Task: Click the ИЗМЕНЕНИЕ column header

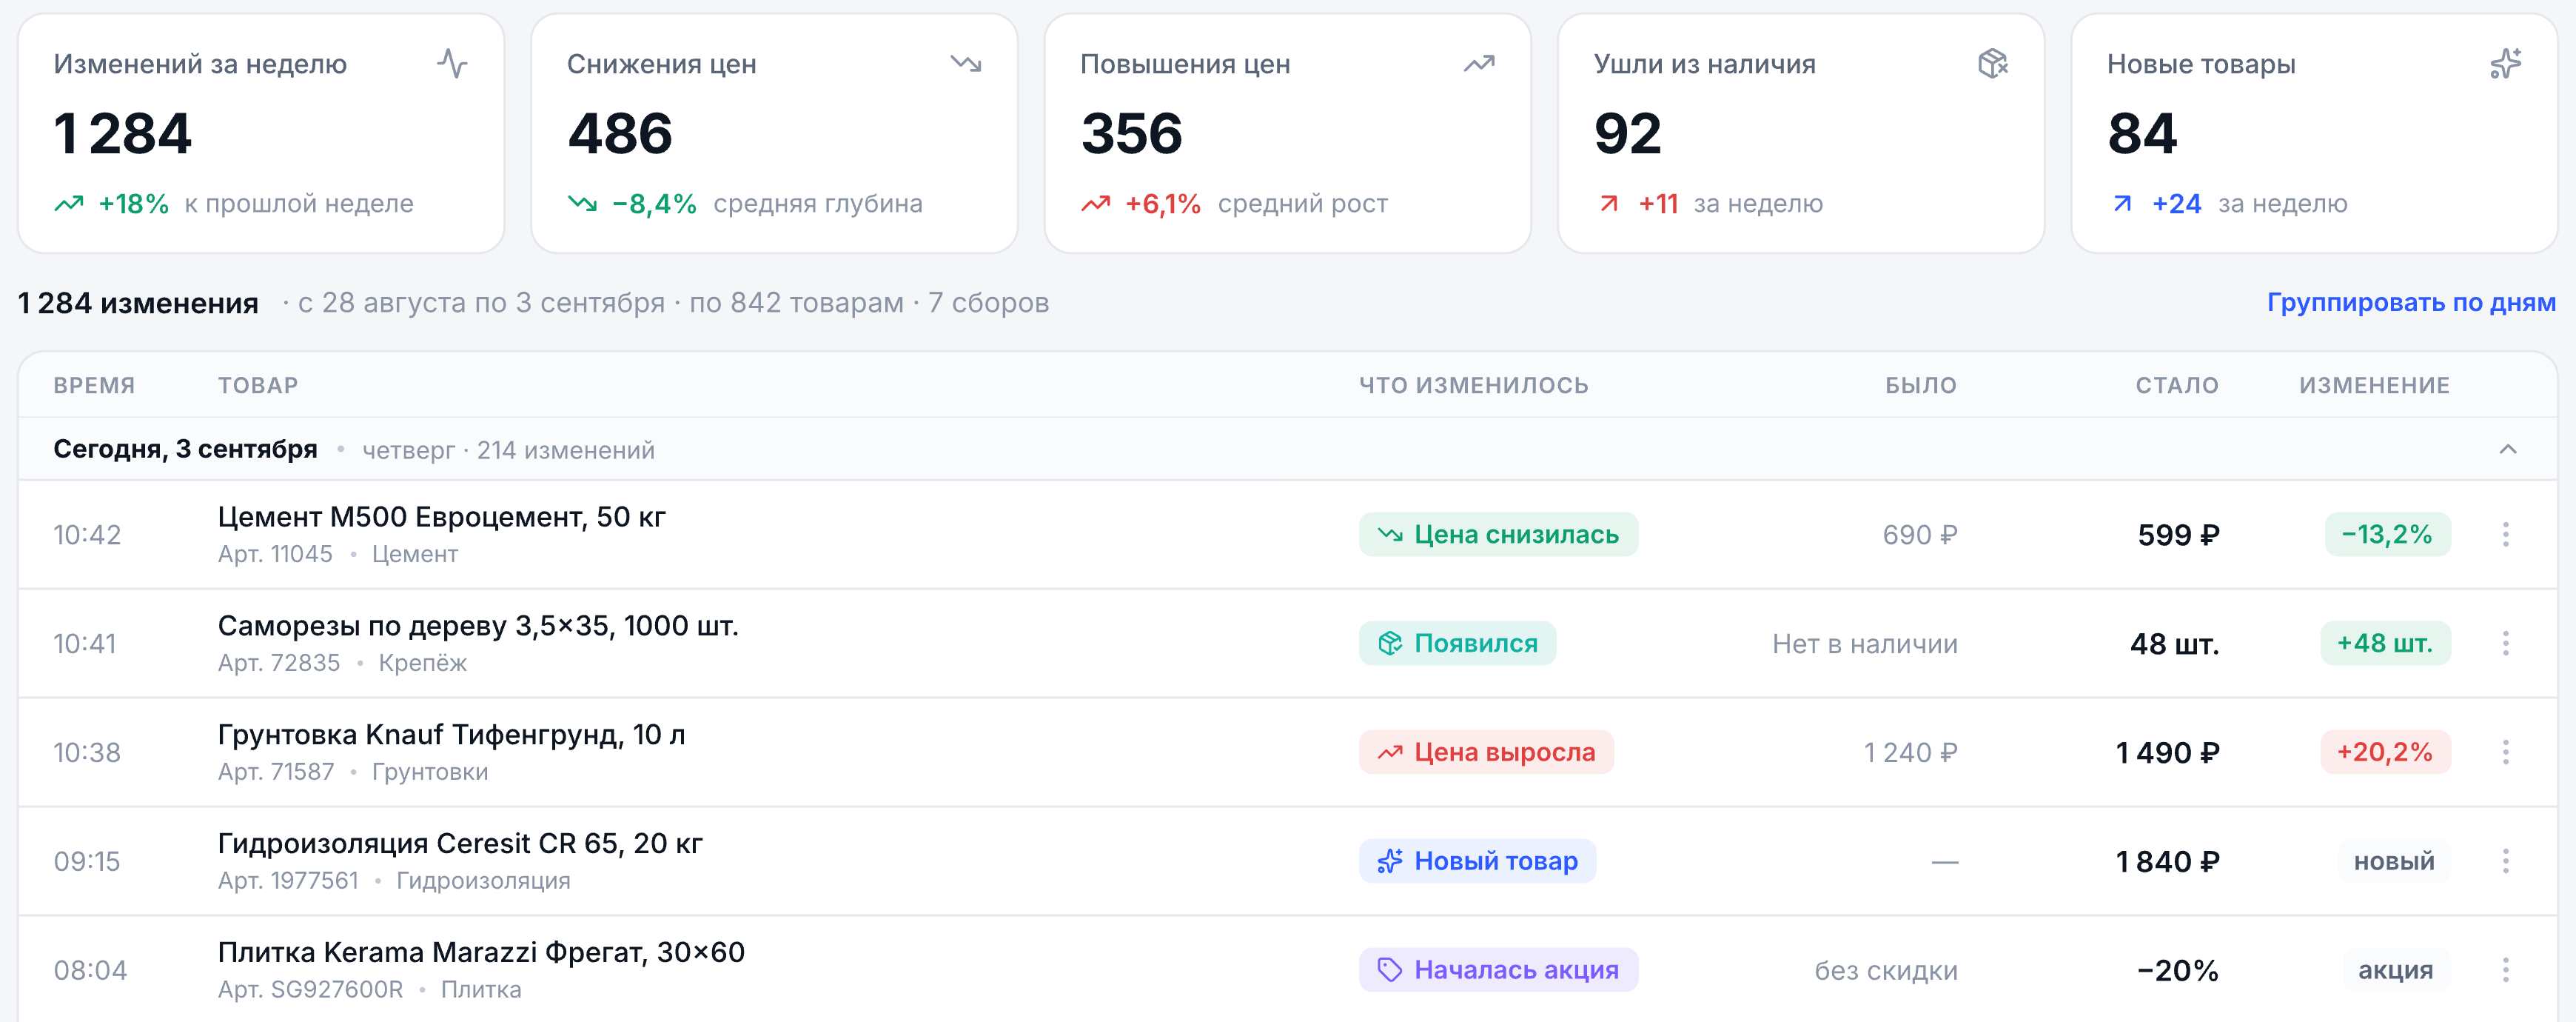Action: coord(2374,385)
